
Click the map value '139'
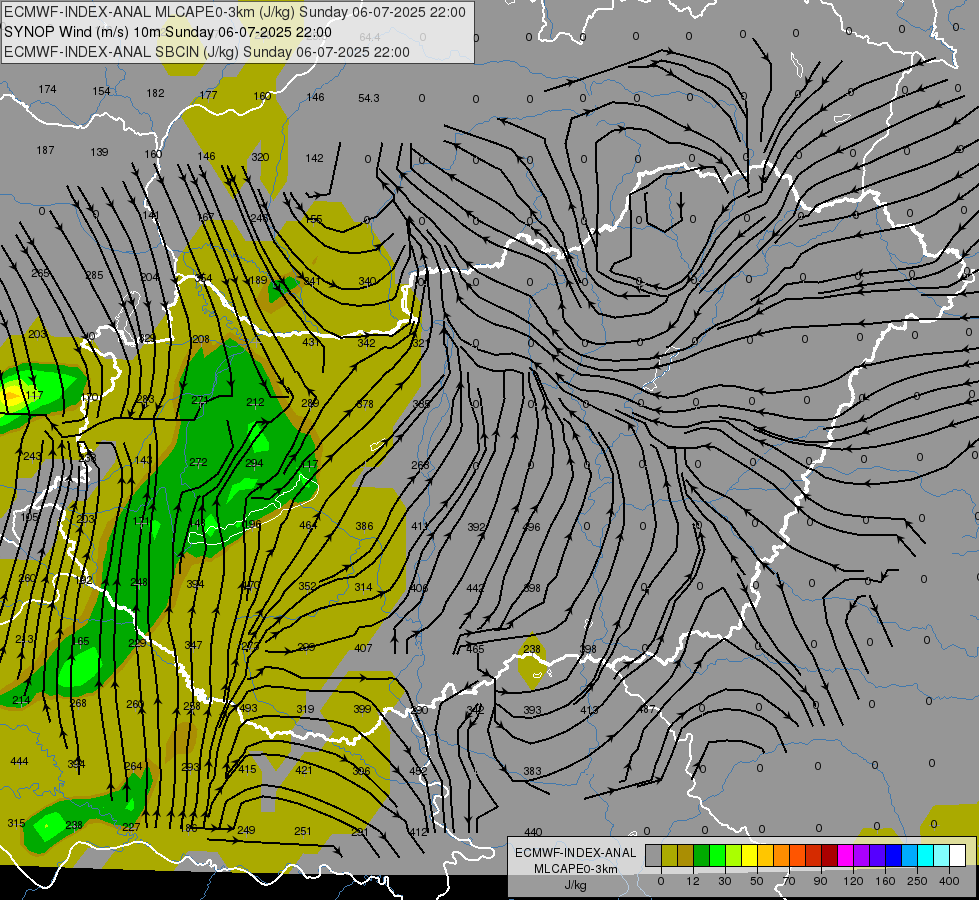pyautogui.click(x=99, y=152)
